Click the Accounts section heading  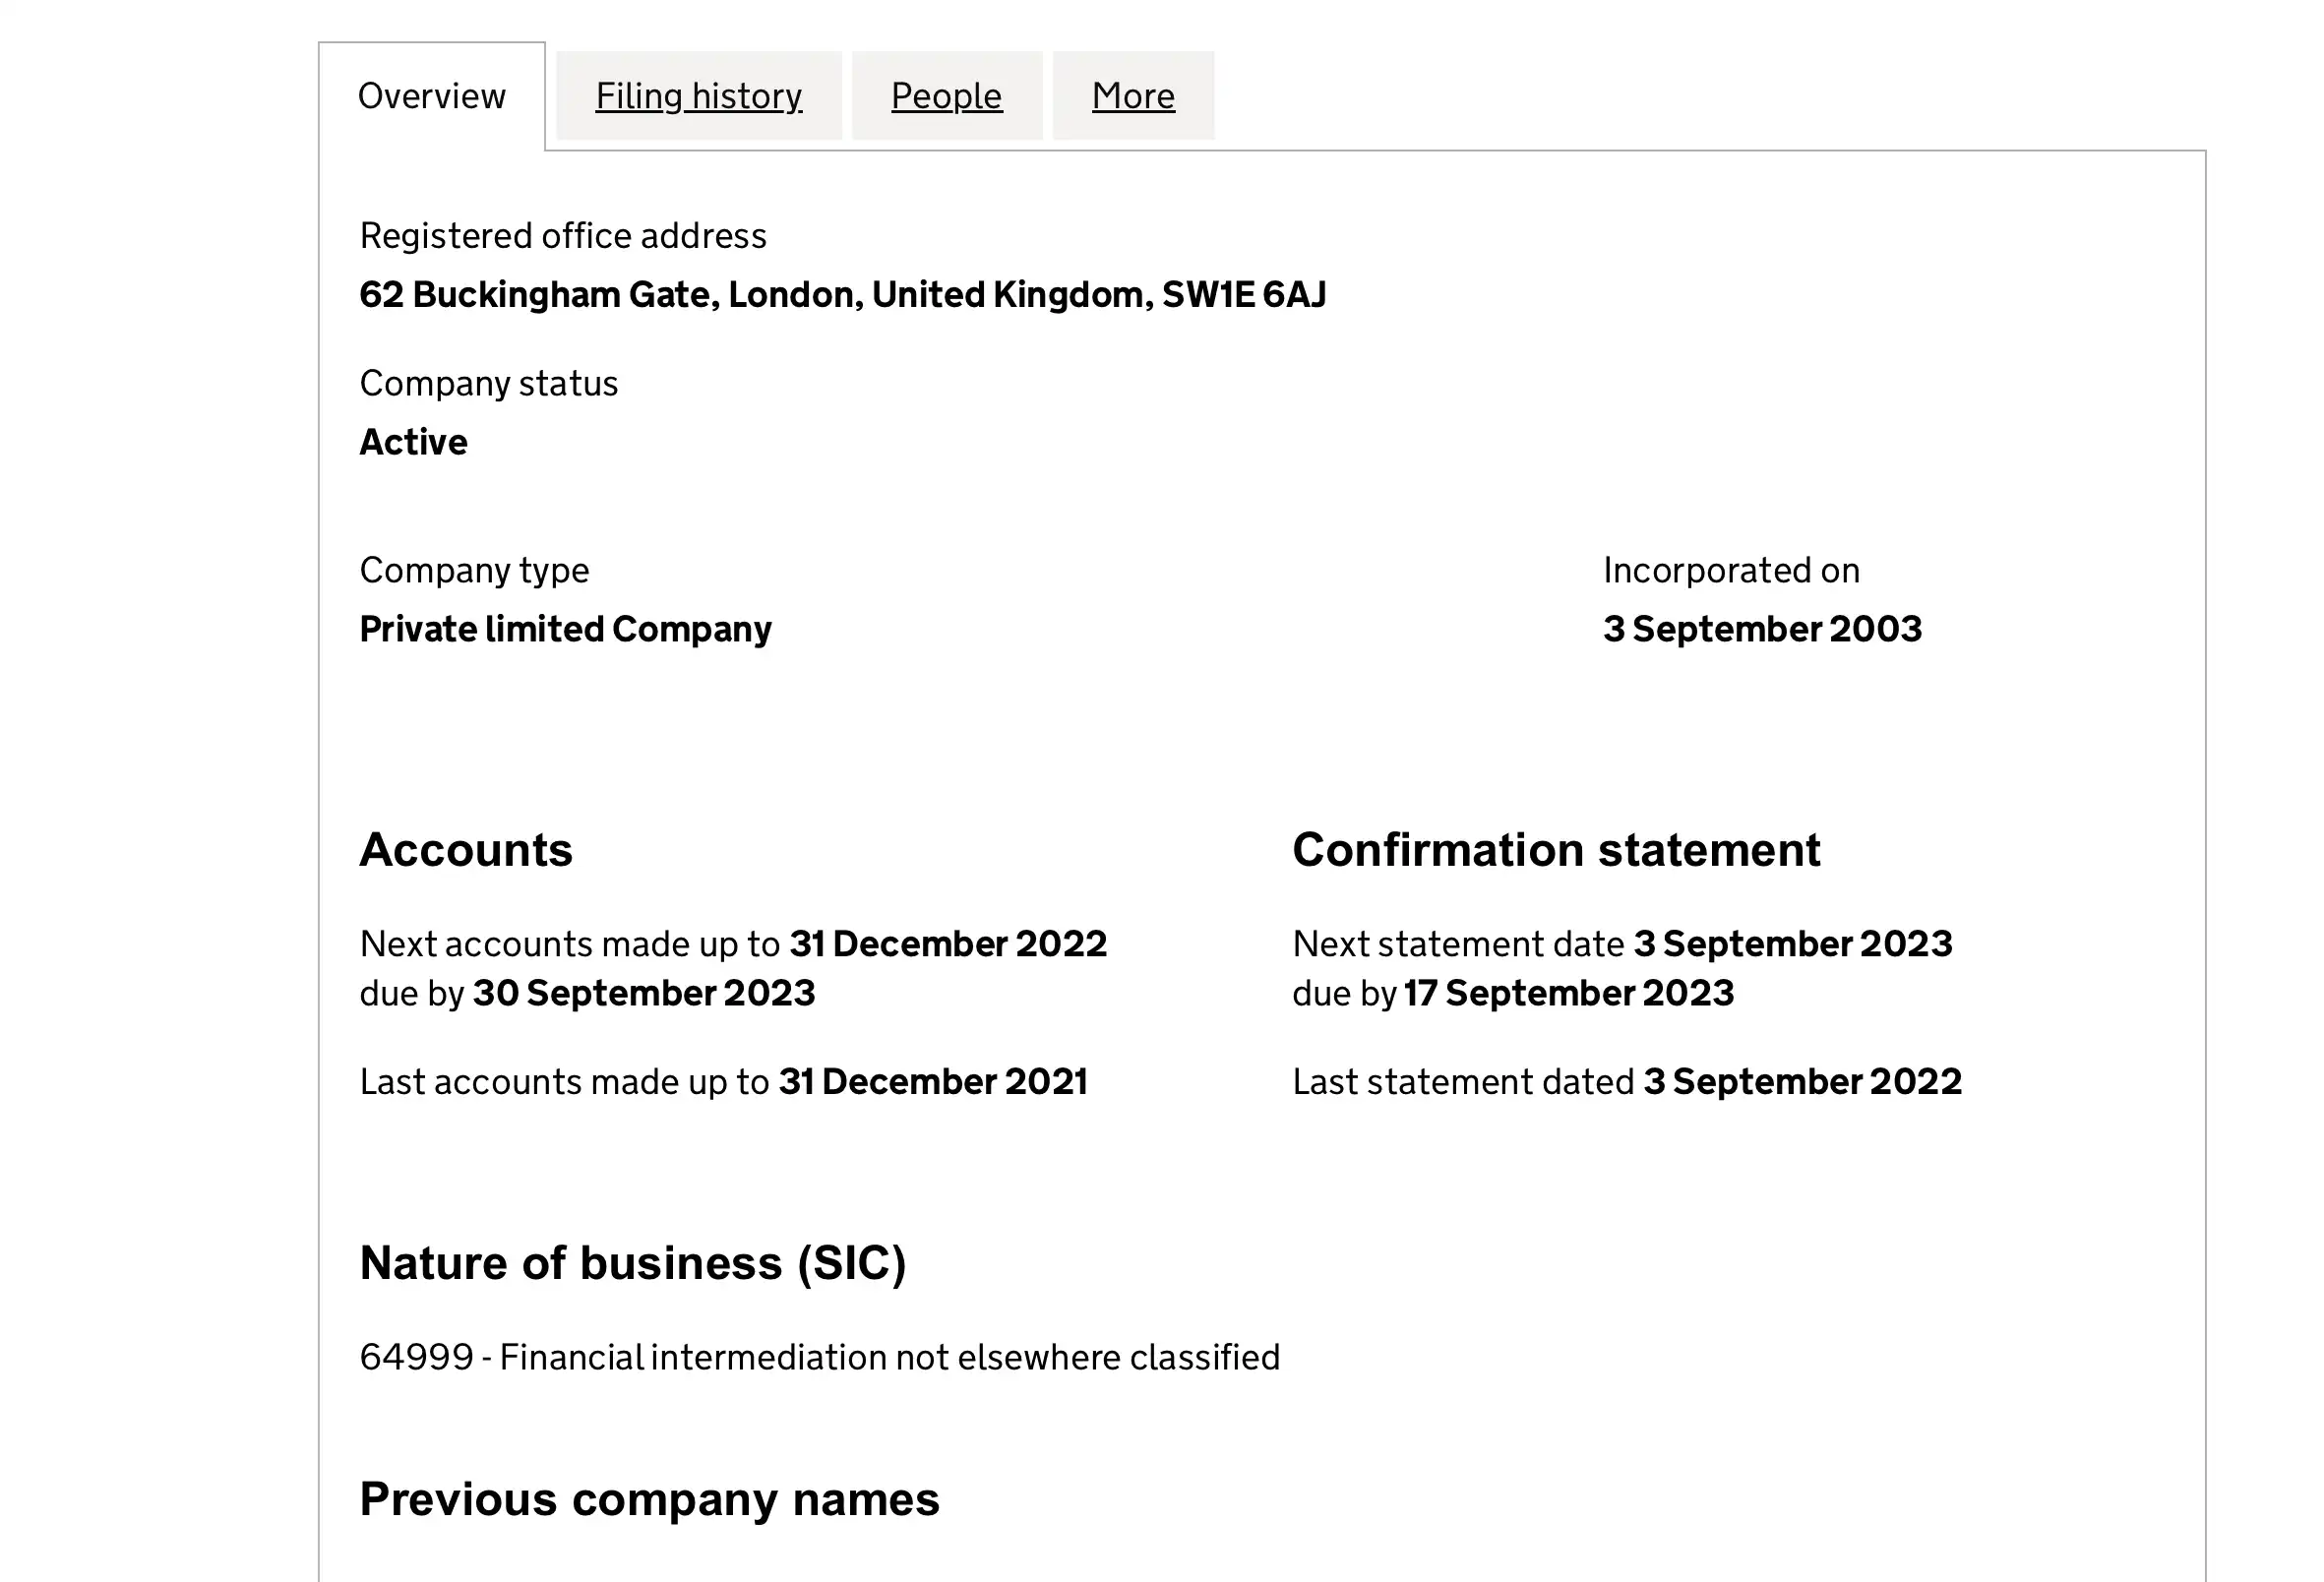(x=466, y=850)
